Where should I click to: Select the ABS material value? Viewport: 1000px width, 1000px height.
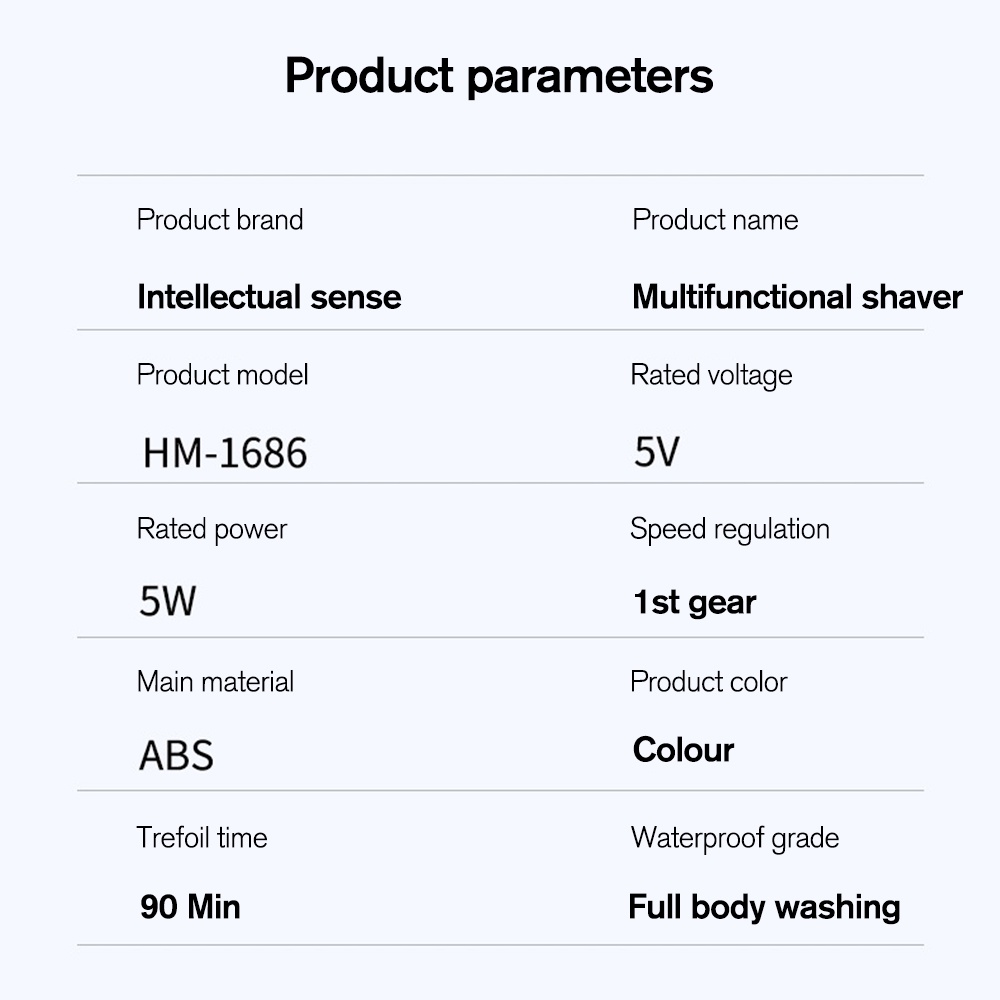point(176,756)
